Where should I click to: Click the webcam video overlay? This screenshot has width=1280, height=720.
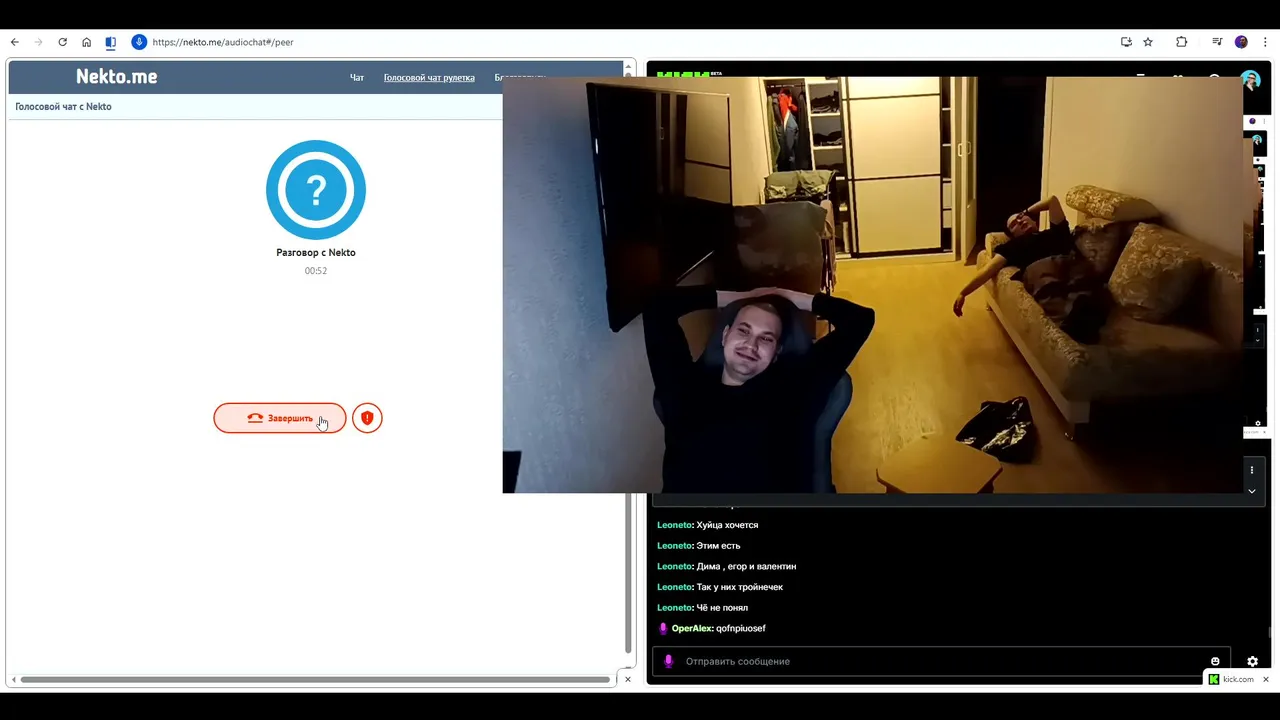(x=872, y=285)
